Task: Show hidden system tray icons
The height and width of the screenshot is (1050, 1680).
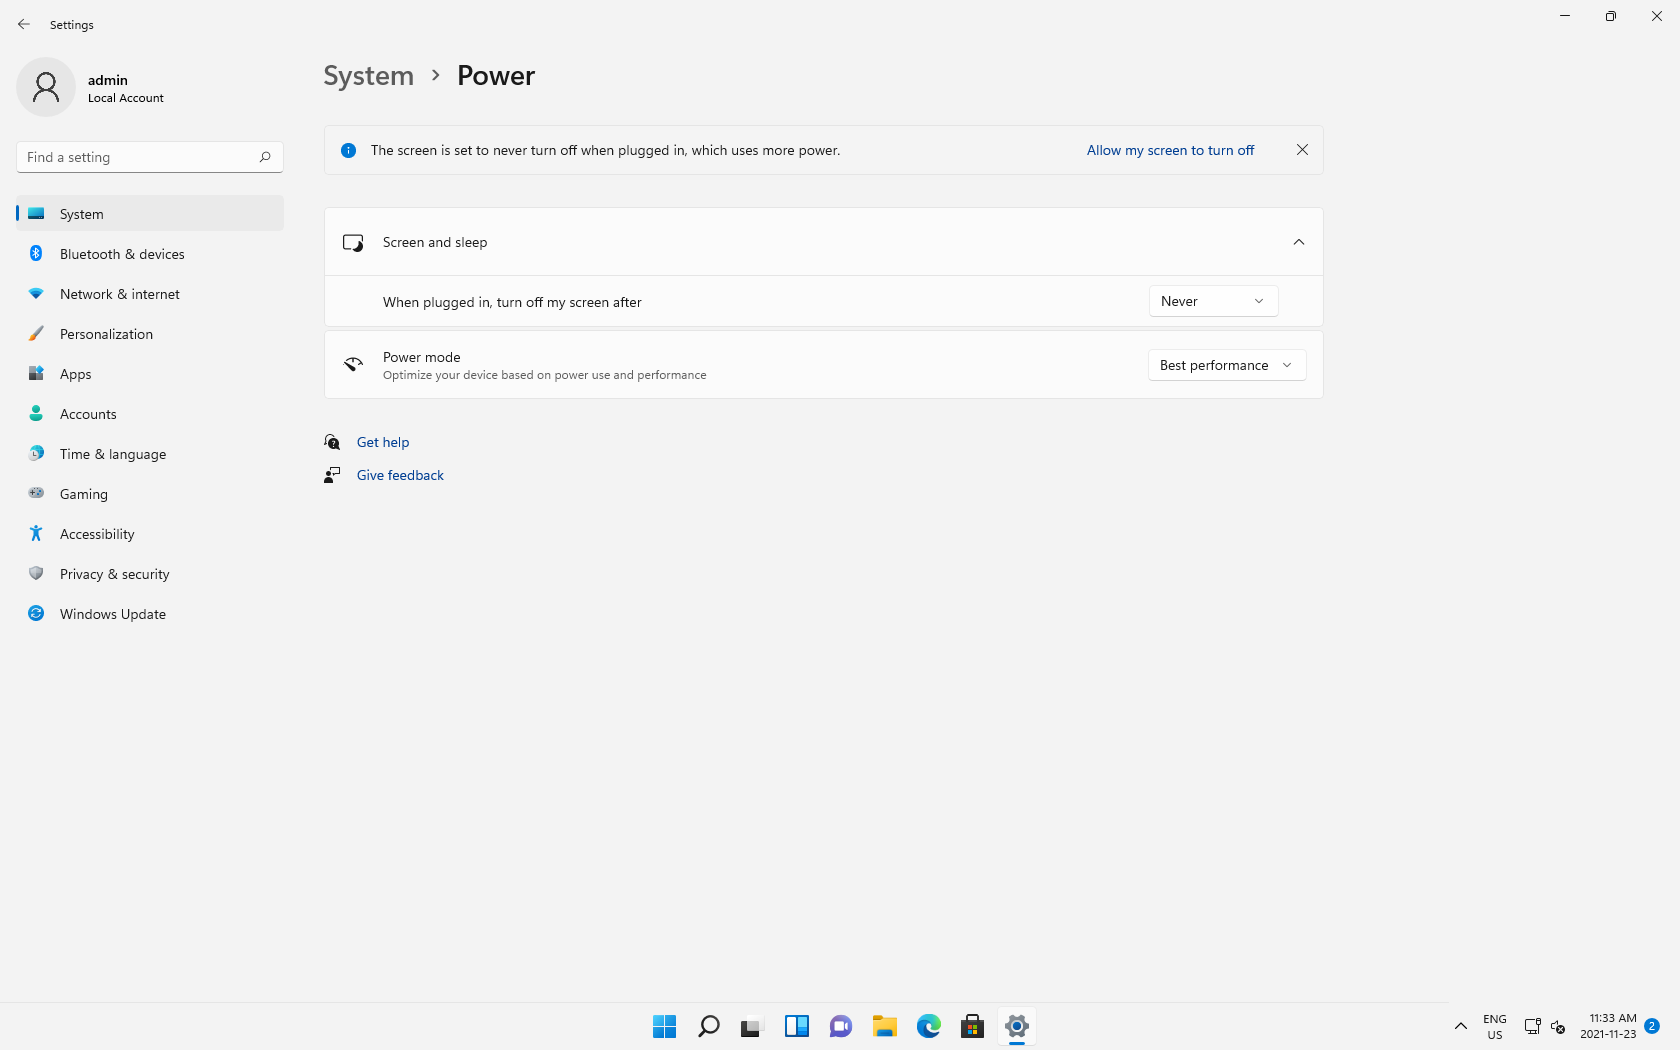Action: [1461, 1026]
